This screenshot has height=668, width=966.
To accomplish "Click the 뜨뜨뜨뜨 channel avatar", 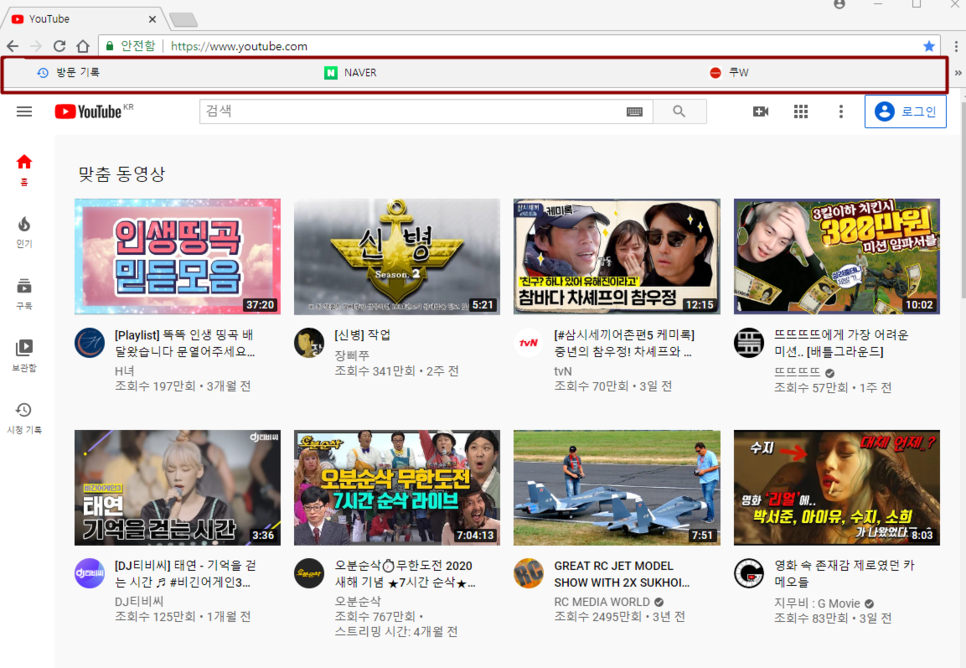I will coord(749,343).
